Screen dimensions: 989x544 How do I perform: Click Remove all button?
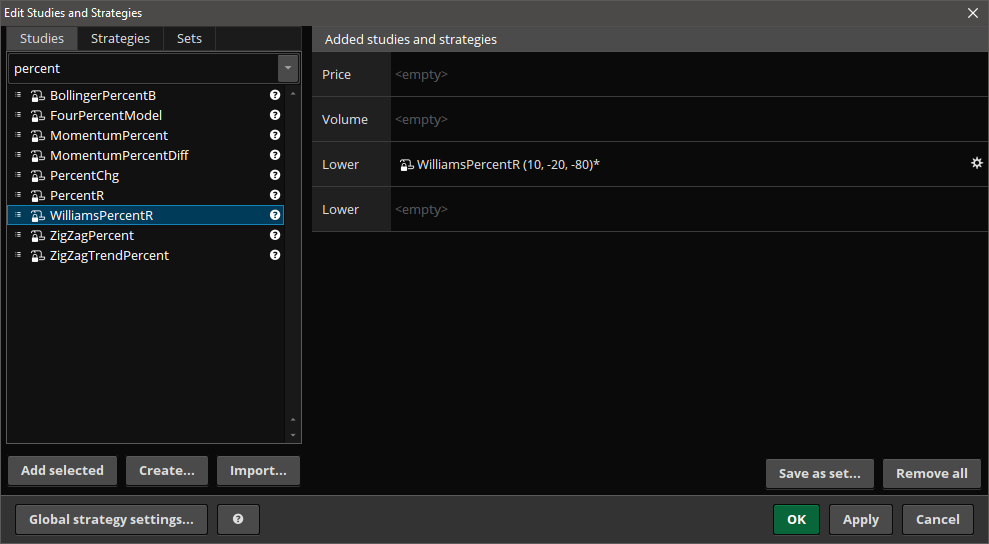point(932,474)
